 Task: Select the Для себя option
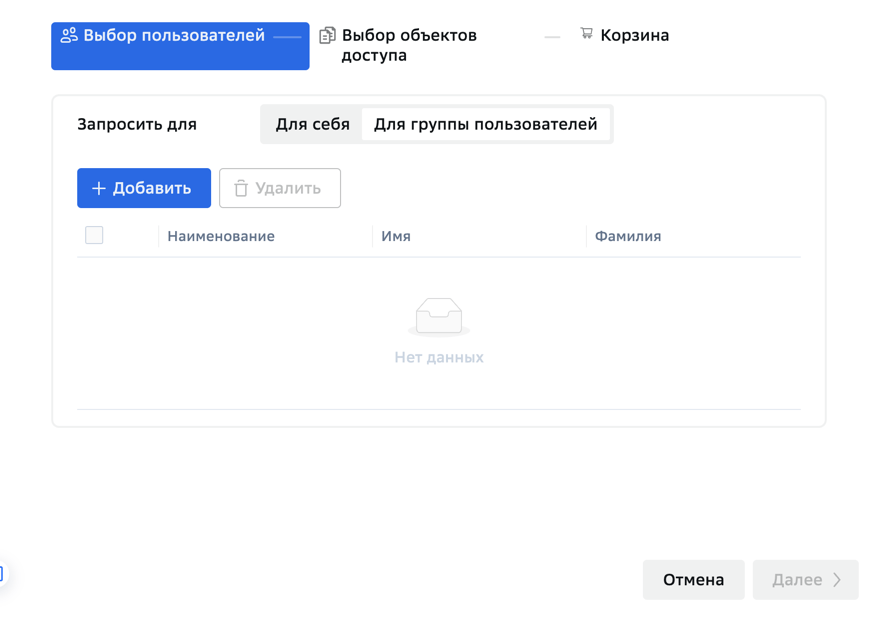click(x=312, y=124)
